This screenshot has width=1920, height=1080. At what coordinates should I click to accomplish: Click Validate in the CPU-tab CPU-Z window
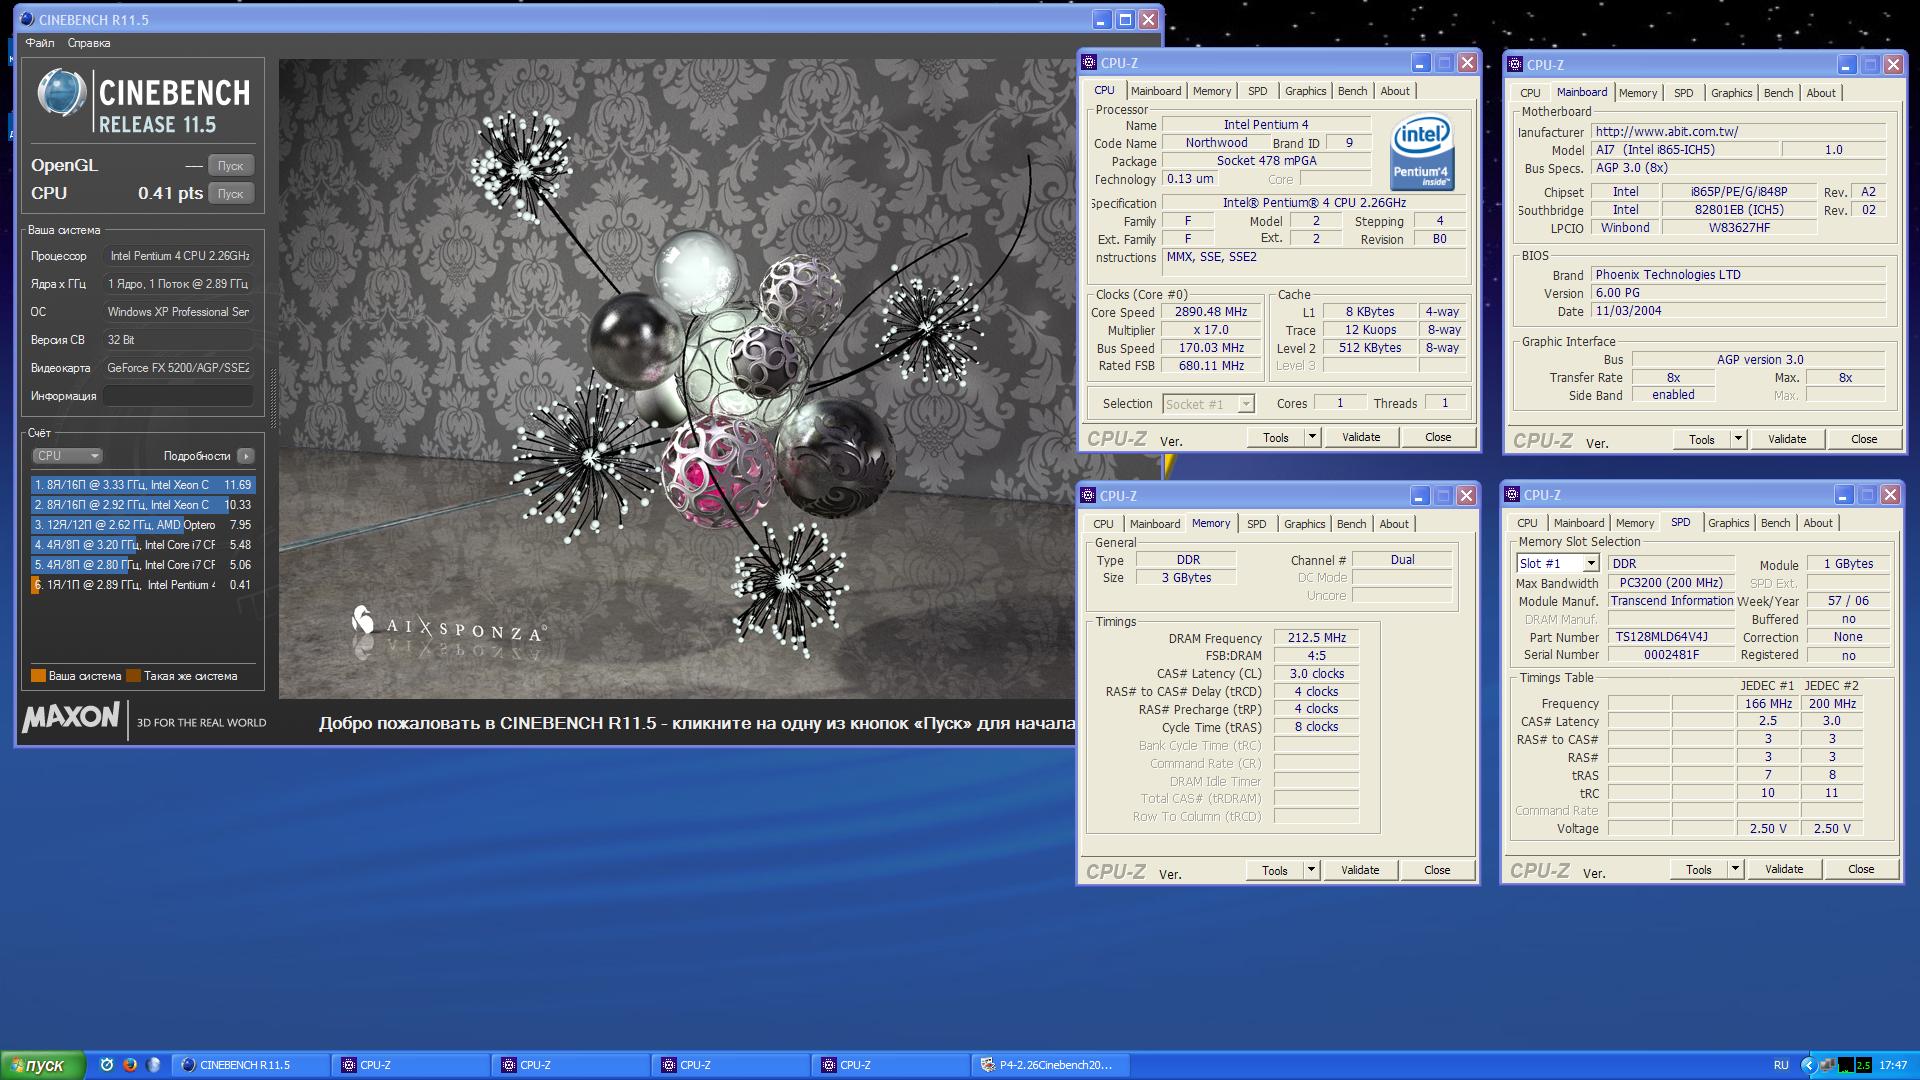pos(1361,437)
